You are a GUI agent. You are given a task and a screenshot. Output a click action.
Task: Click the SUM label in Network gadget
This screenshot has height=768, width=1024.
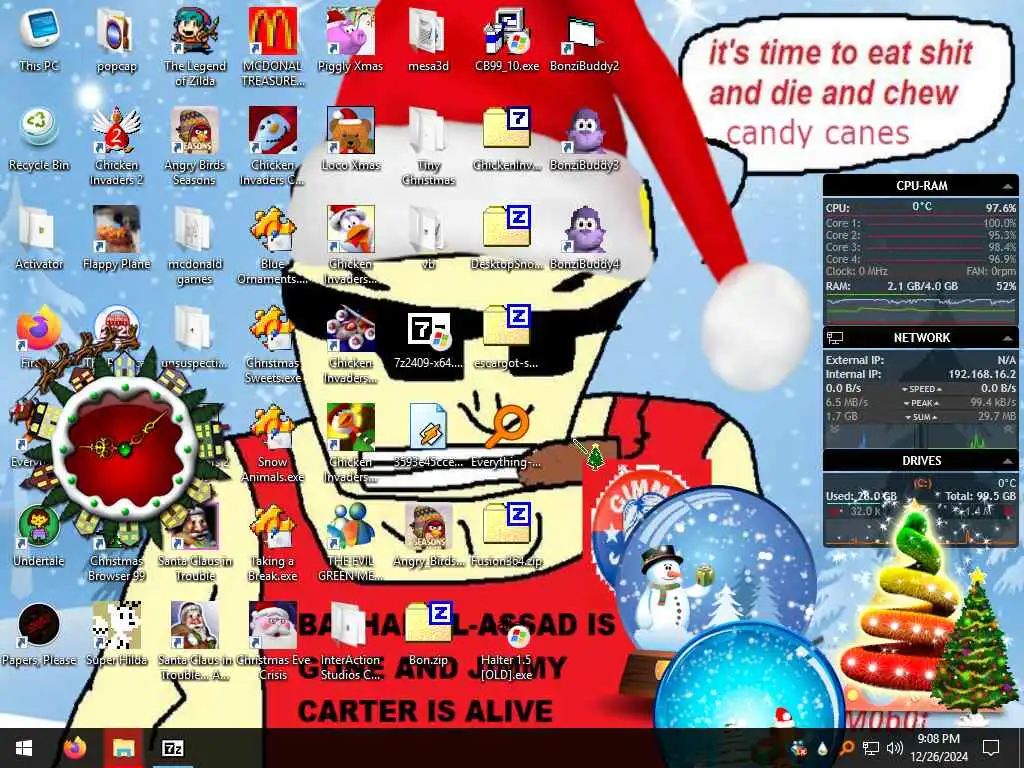click(x=921, y=417)
